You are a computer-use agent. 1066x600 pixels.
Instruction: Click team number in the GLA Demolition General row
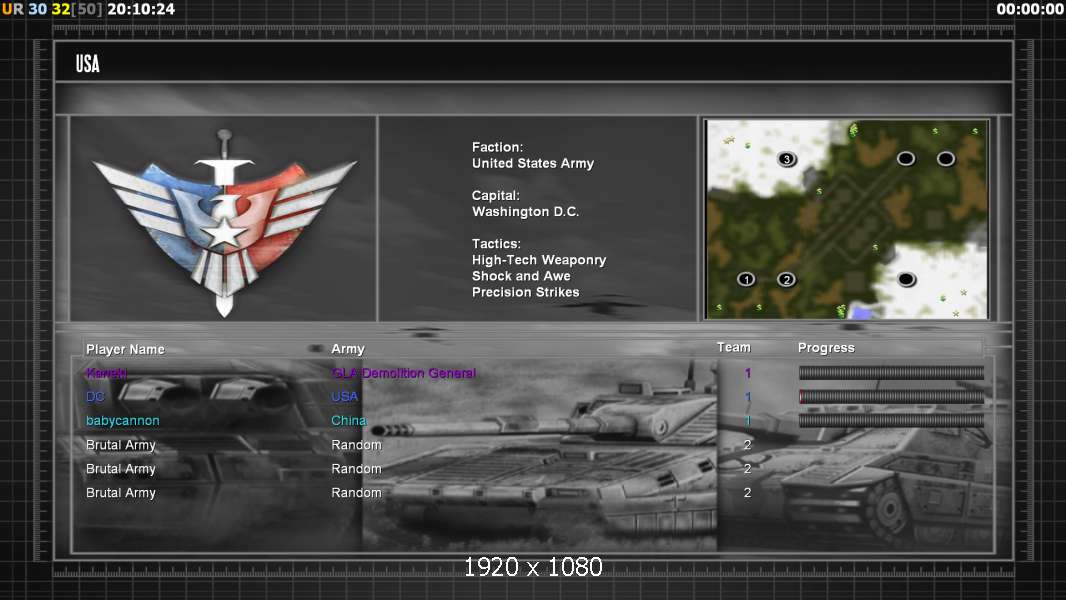[x=748, y=373]
